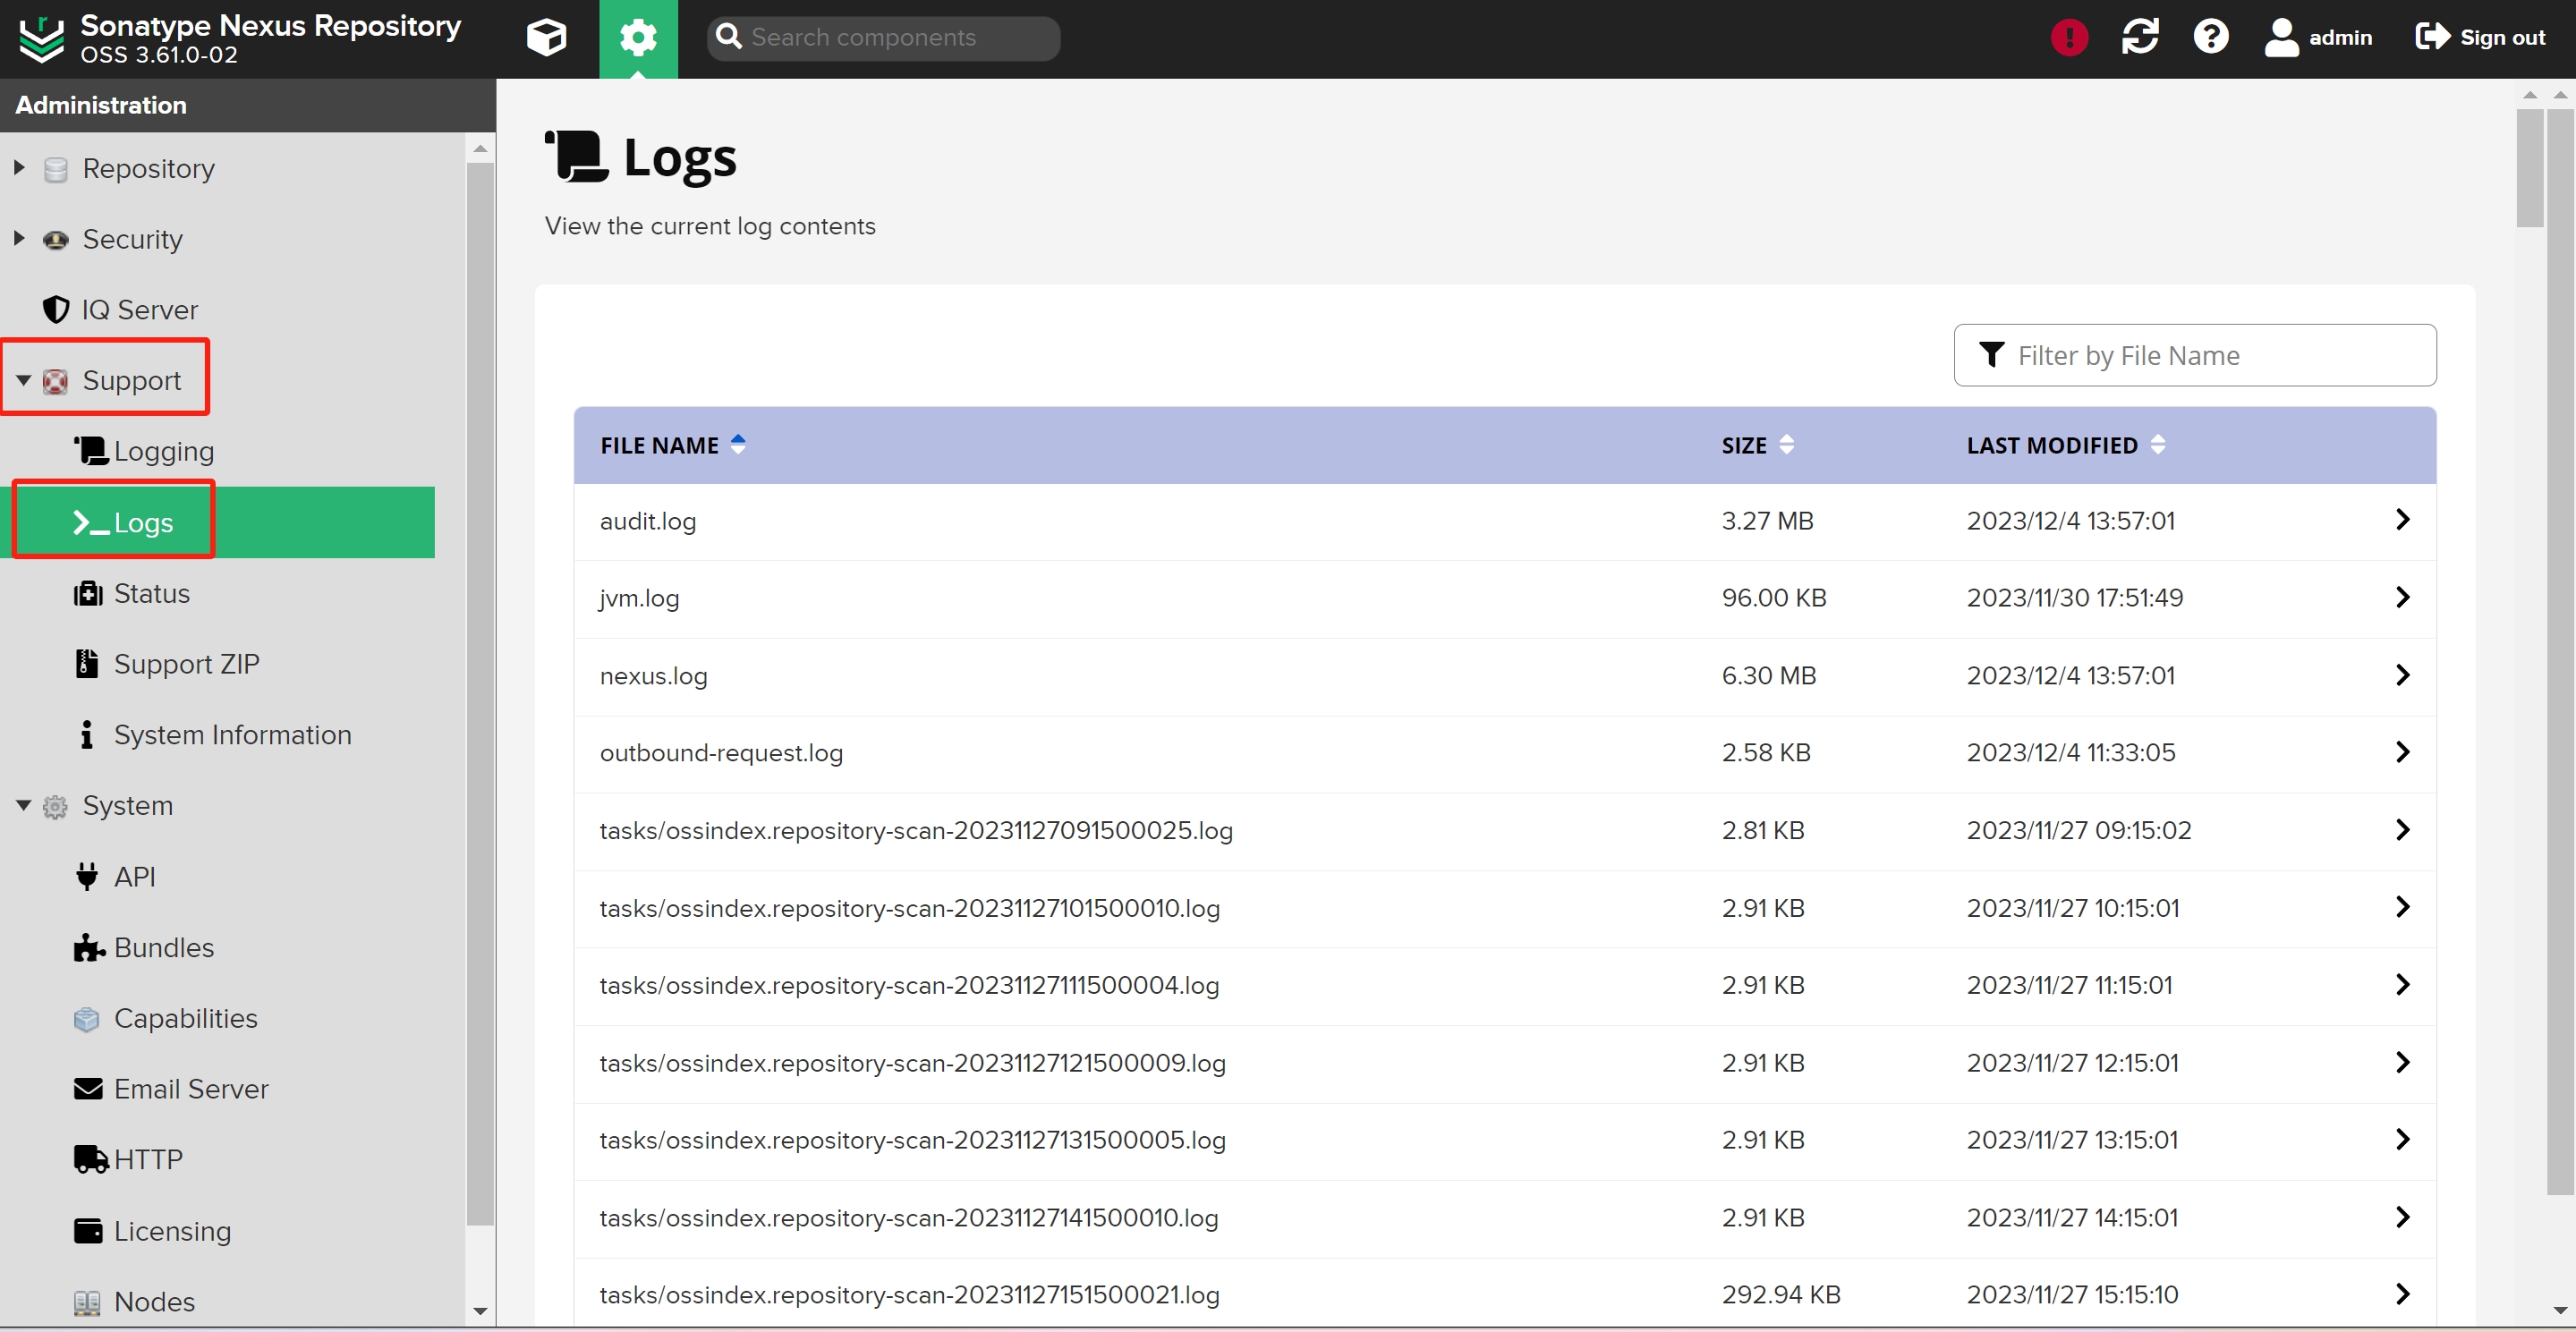Open the Status page
The width and height of the screenshot is (2576, 1332).
coord(153,593)
